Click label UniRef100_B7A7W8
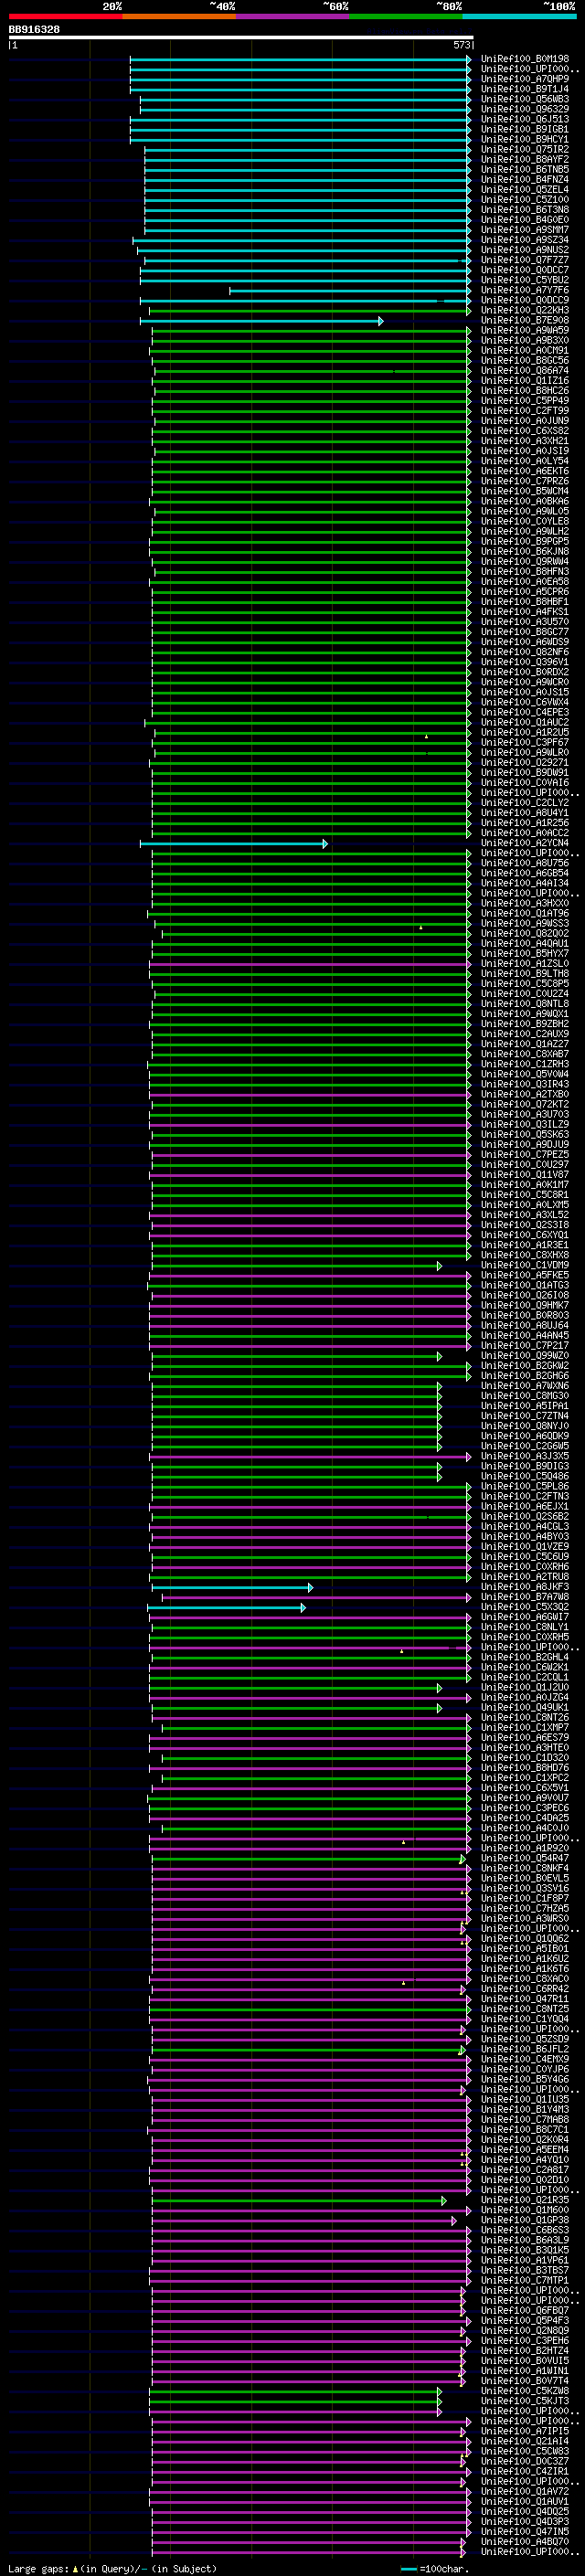The height and width of the screenshot is (2576, 585). 525,1597
